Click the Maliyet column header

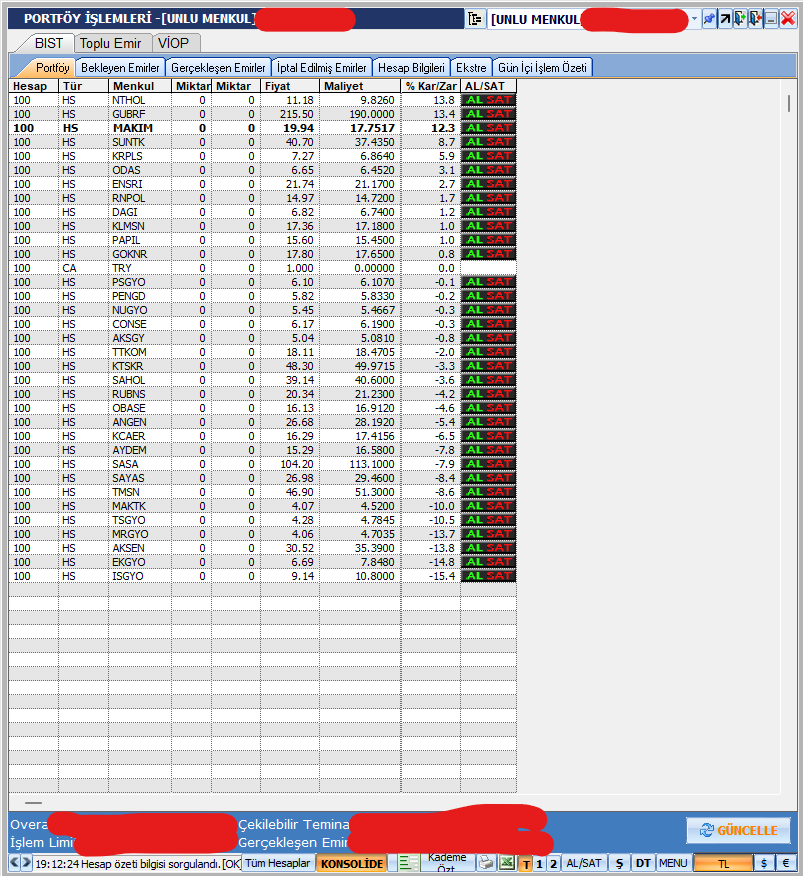(x=360, y=86)
